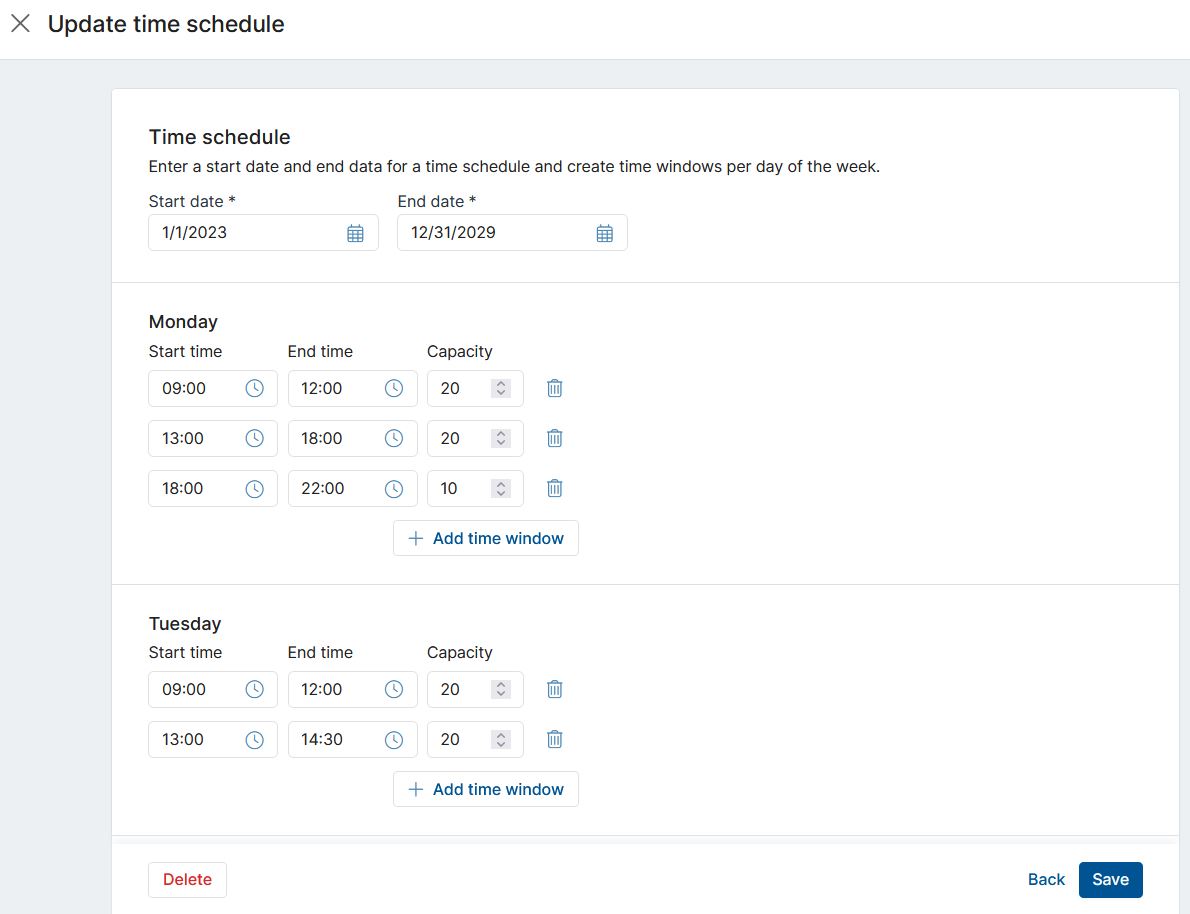Open the clock picker for Tuesday's 13:00 start time
This screenshot has width=1190, height=914.
[255, 739]
